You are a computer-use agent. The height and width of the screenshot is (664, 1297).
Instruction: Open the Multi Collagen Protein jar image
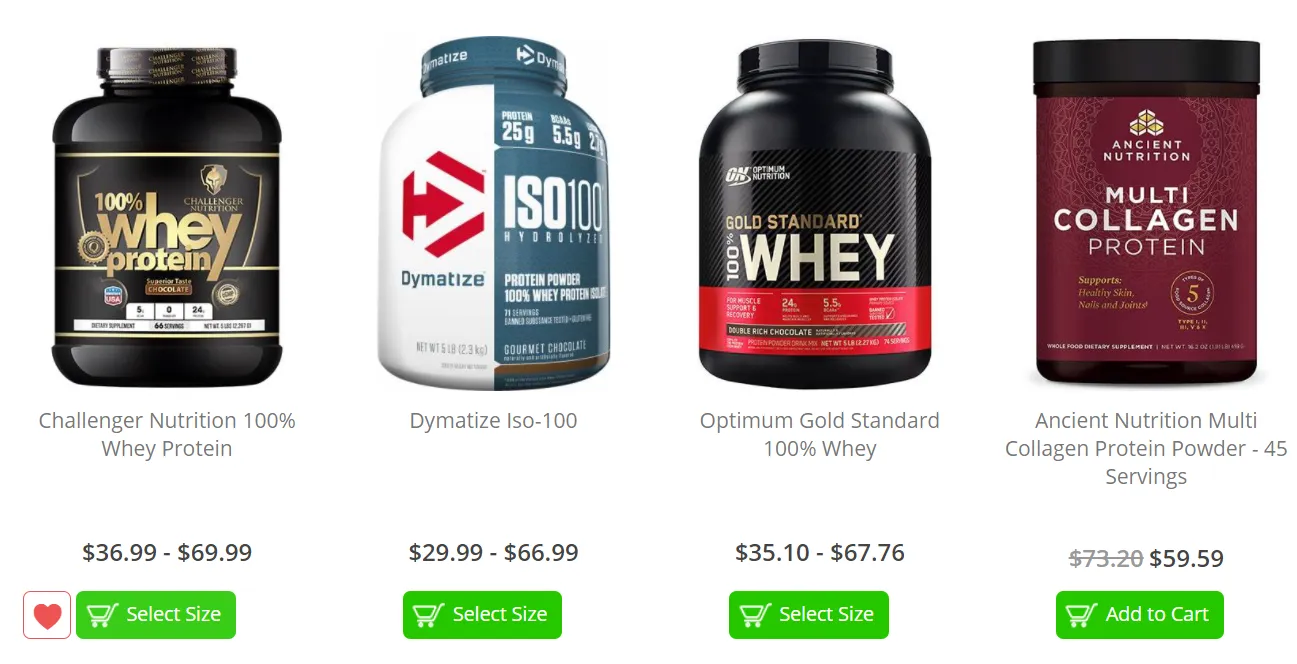pos(1146,212)
